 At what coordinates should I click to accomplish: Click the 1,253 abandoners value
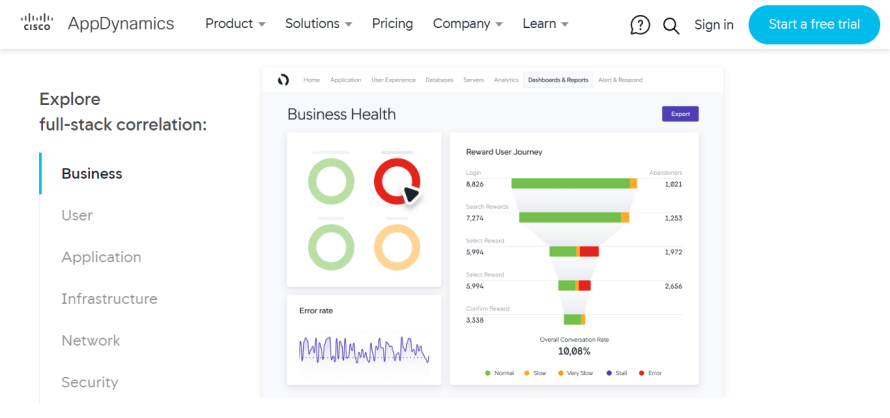pyautogui.click(x=673, y=218)
